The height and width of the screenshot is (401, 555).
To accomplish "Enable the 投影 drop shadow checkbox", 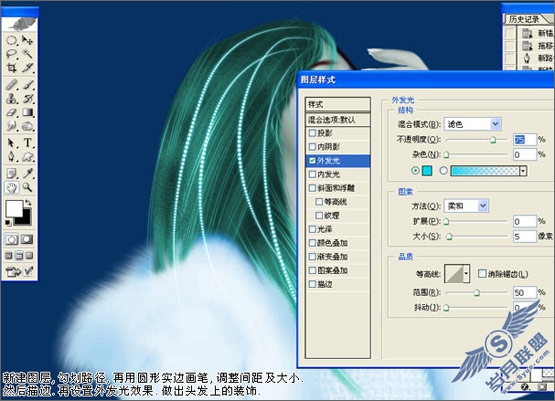I will click(312, 133).
